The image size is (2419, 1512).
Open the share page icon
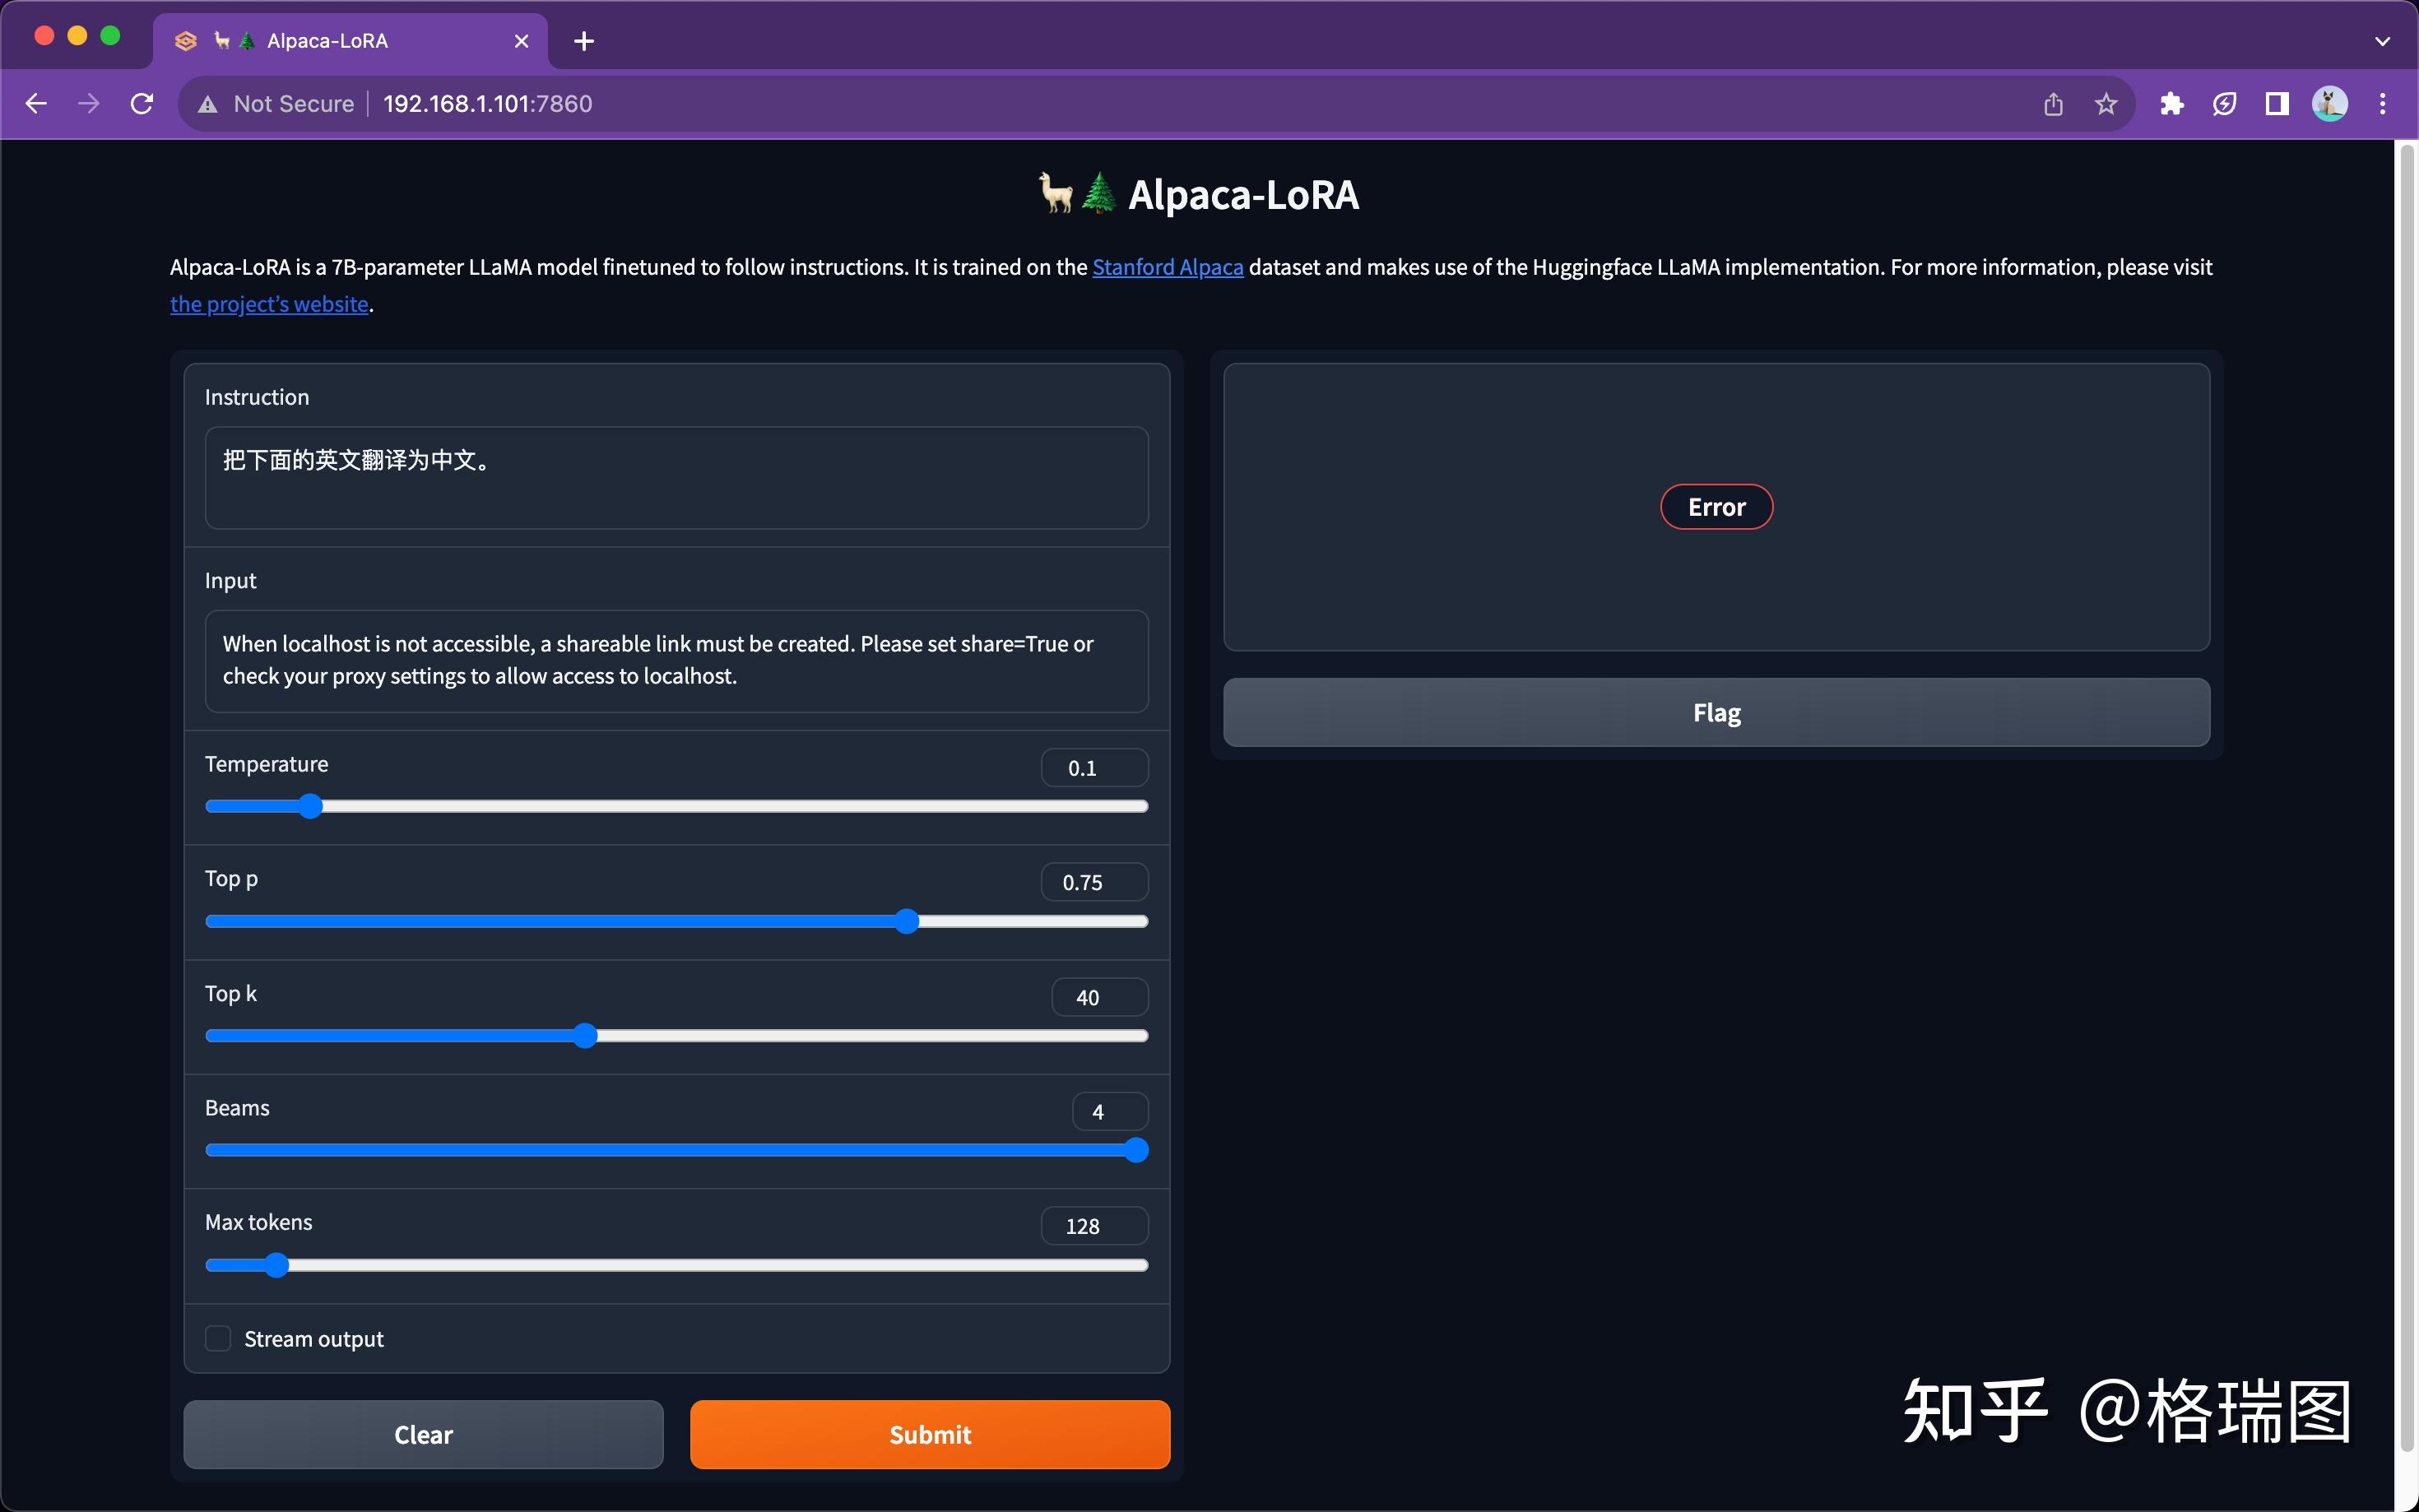(x=2053, y=104)
